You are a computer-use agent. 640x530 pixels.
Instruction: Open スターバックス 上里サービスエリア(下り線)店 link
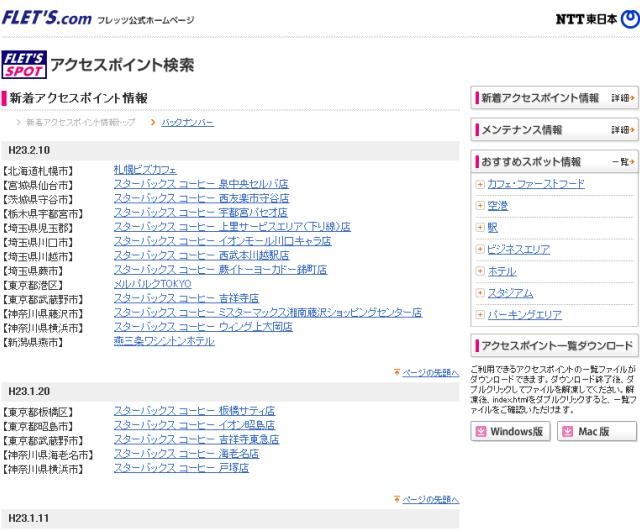[x=232, y=227]
